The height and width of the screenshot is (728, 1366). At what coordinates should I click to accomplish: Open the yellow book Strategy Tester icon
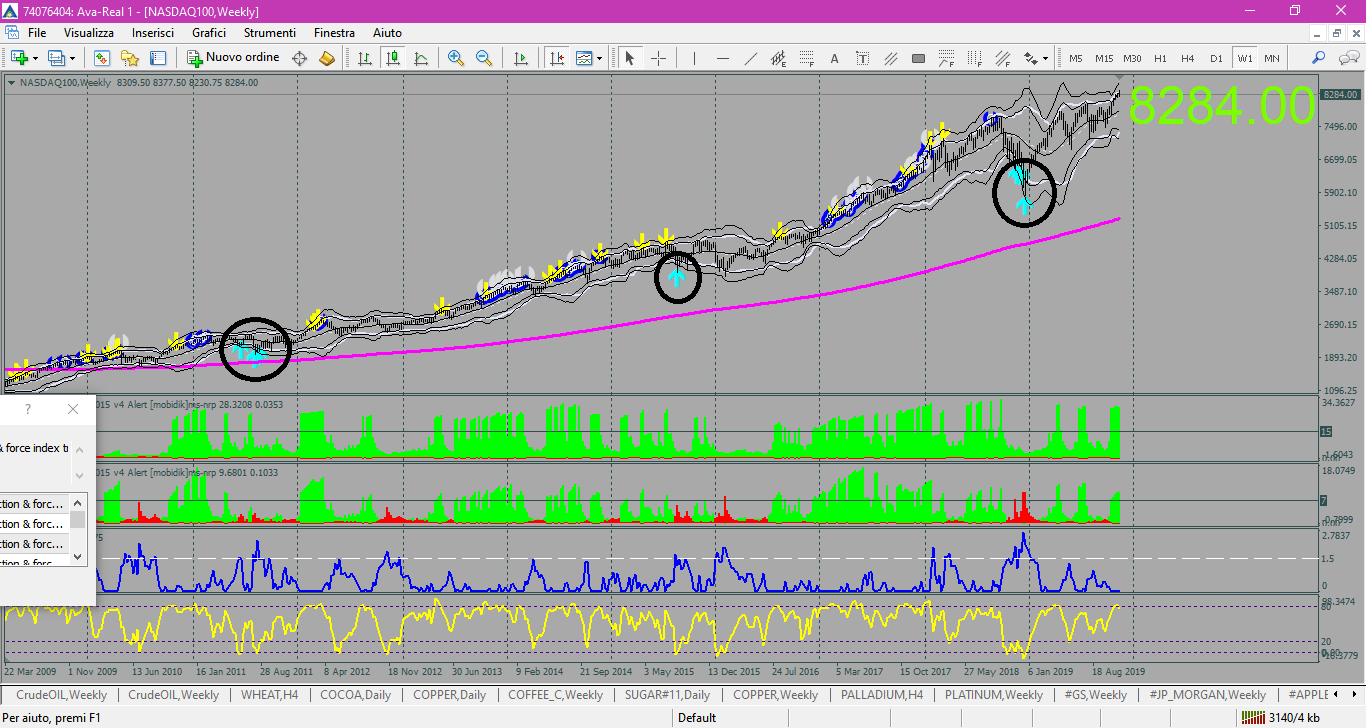tap(327, 58)
